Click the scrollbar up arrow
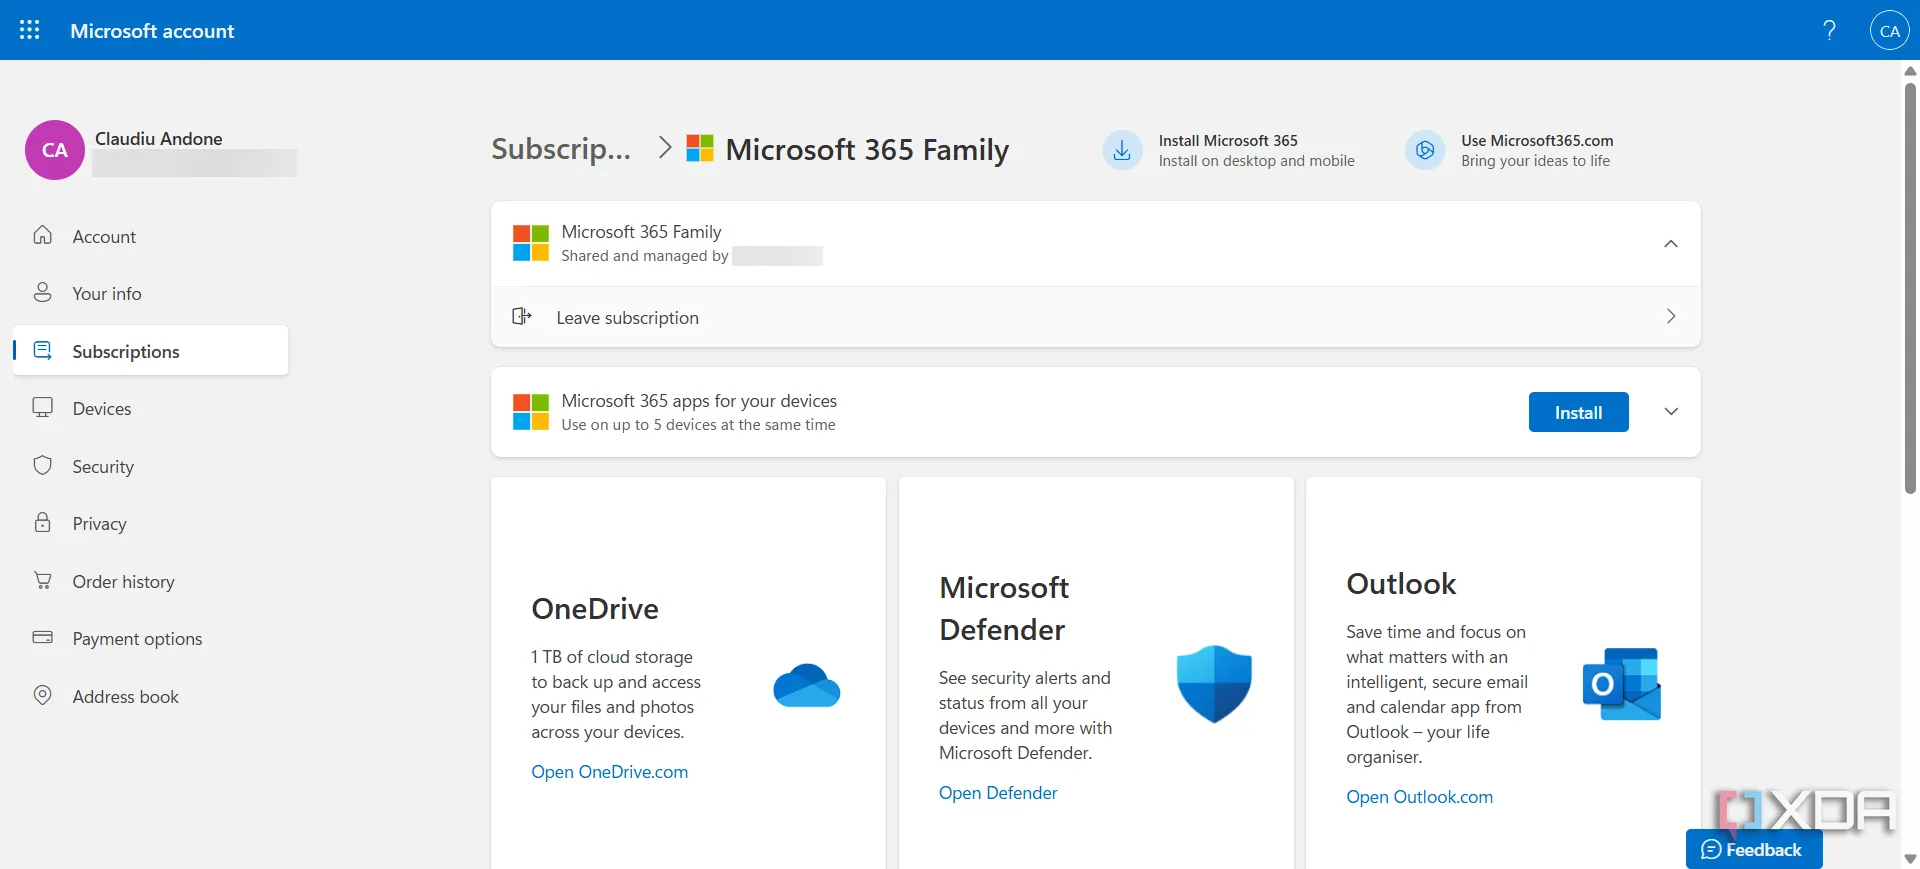The height and width of the screenshot is (869, 1920). coord(1910,71)
